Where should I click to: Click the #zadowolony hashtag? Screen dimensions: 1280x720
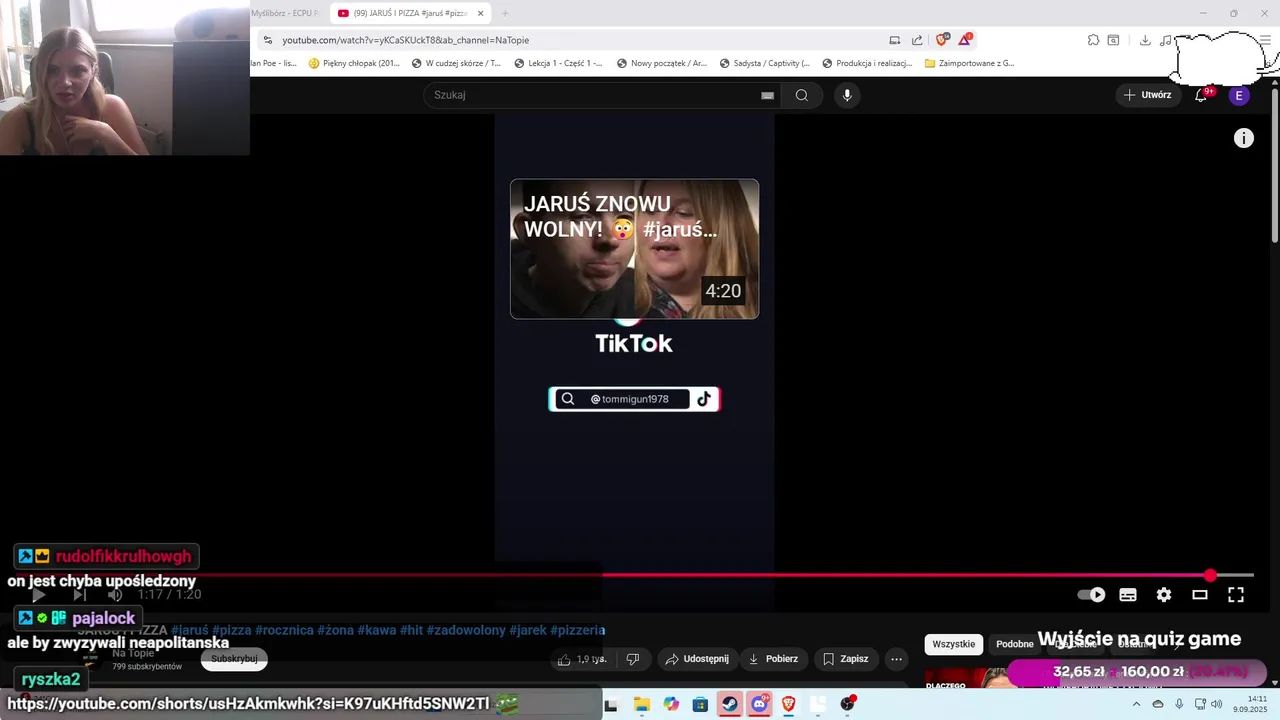click(x=466, y=630)
